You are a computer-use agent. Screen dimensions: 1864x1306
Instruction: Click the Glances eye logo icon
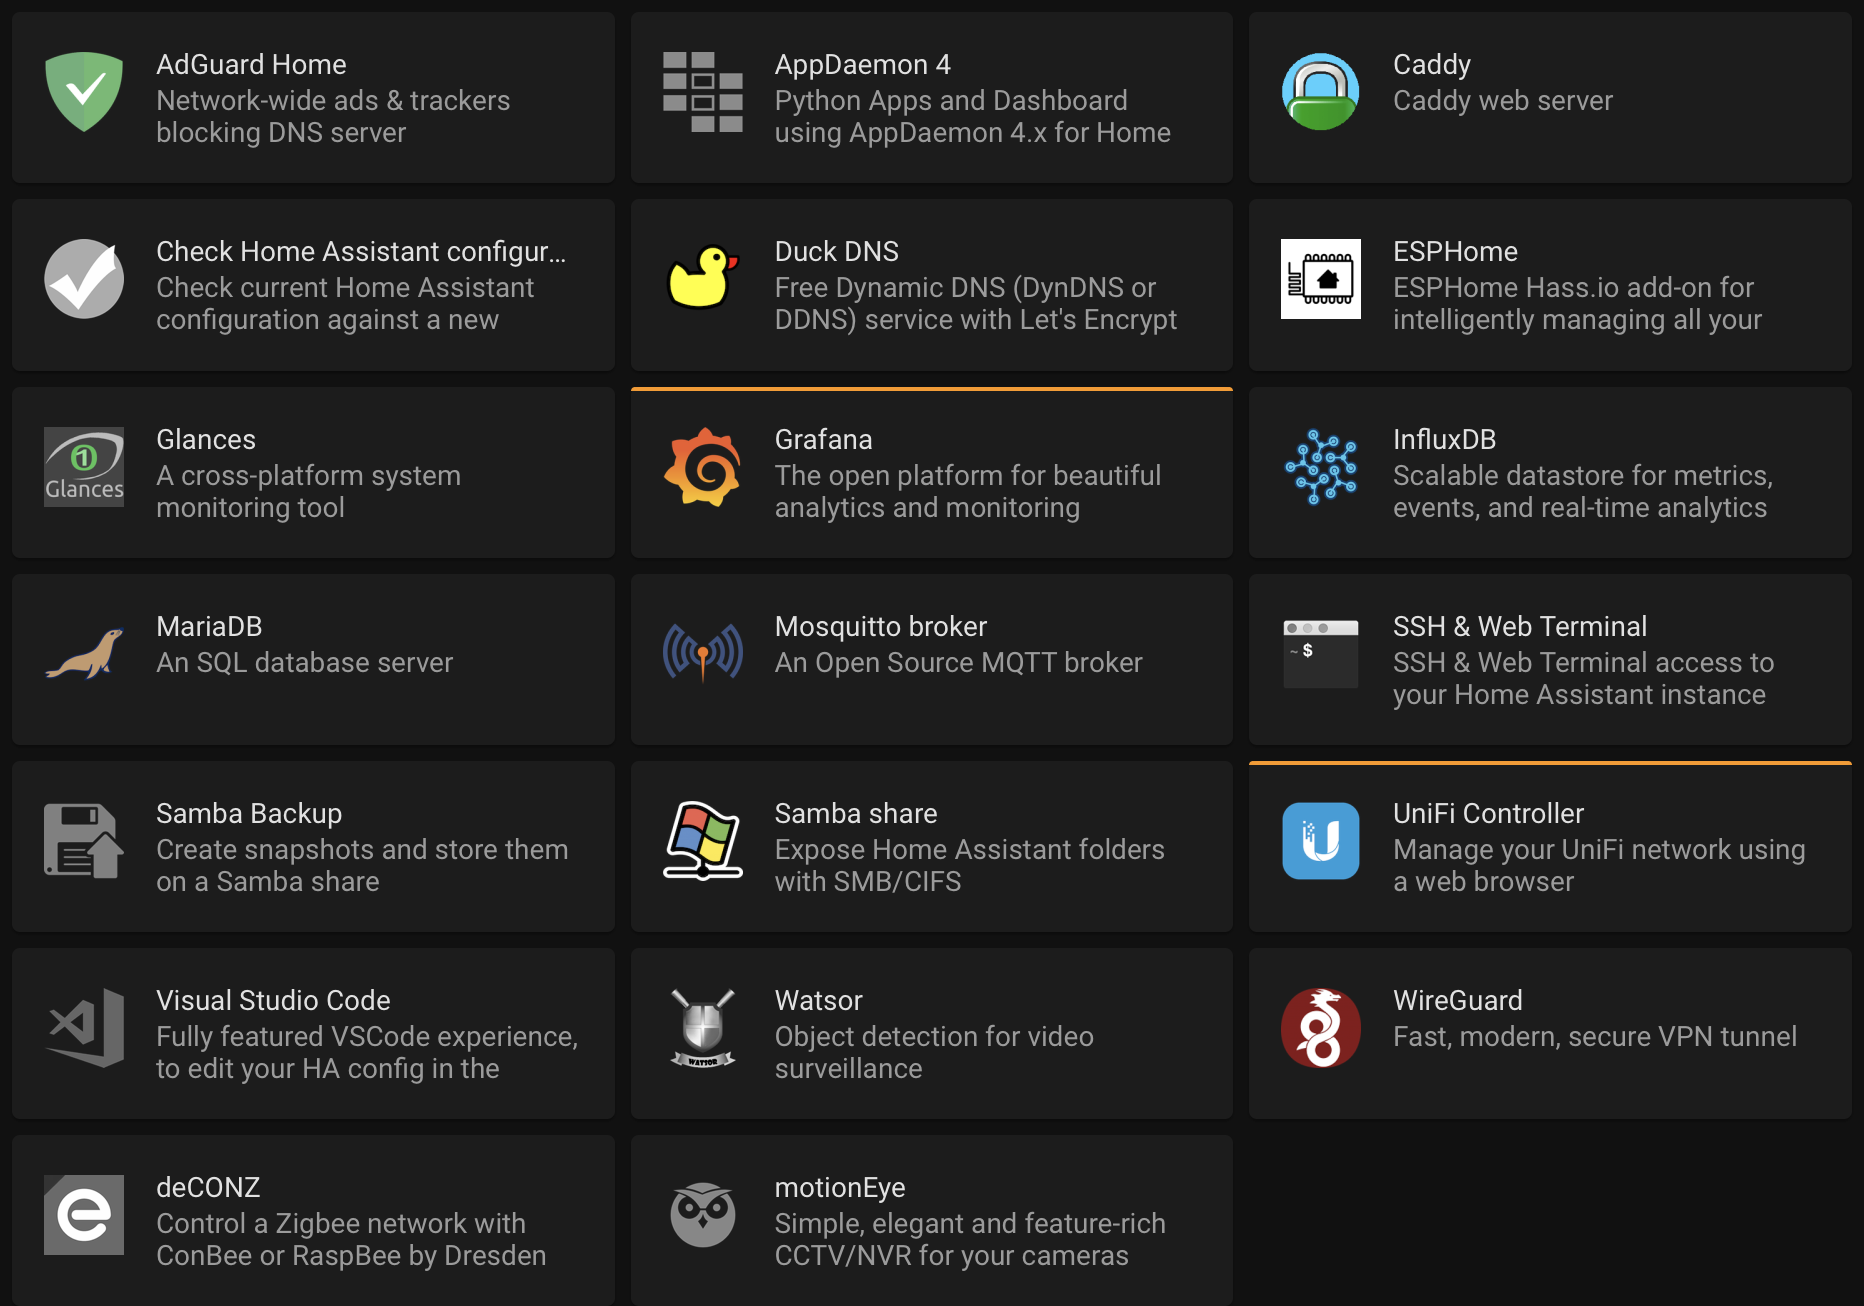(84, 467)
